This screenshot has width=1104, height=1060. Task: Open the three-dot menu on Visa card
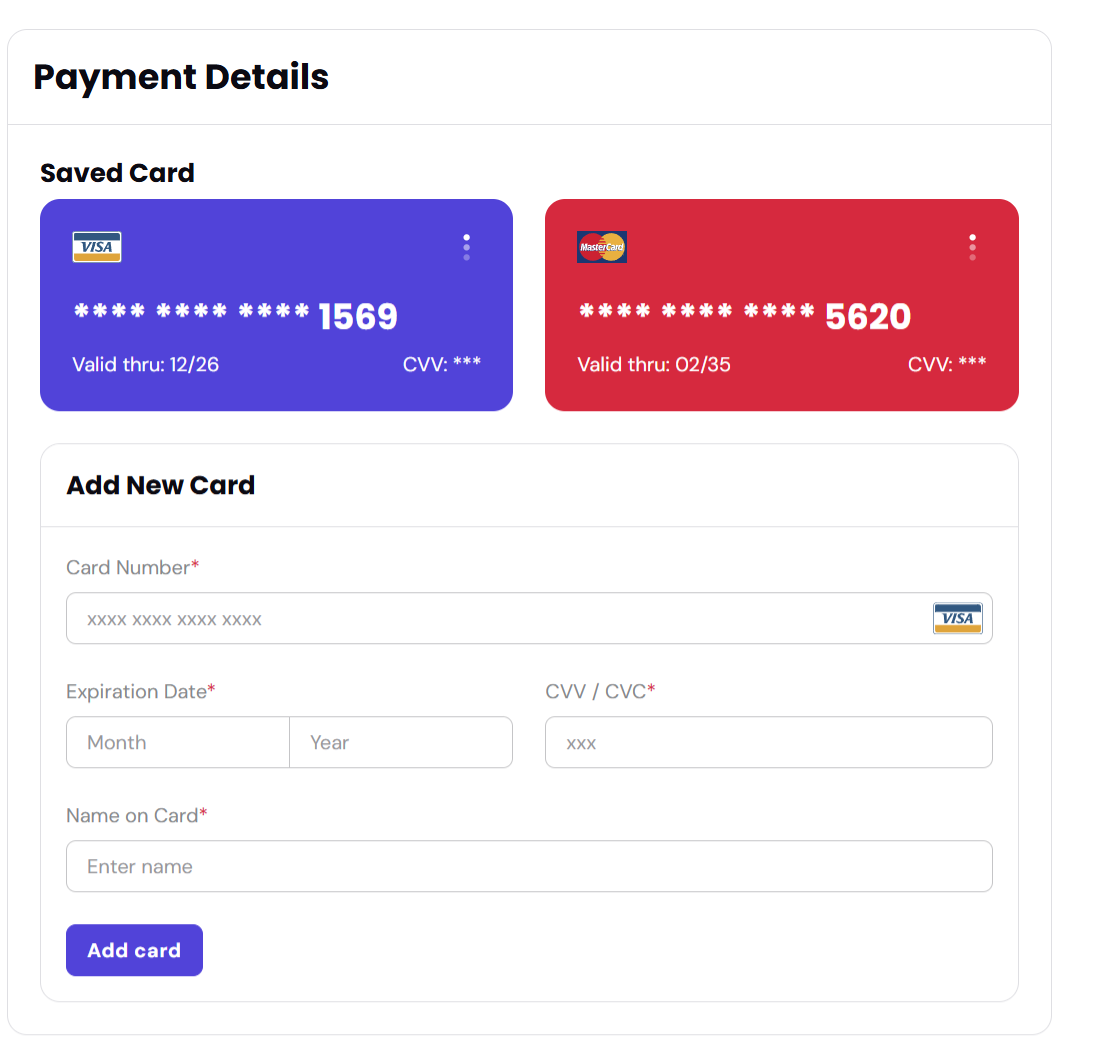pos(466,247)
